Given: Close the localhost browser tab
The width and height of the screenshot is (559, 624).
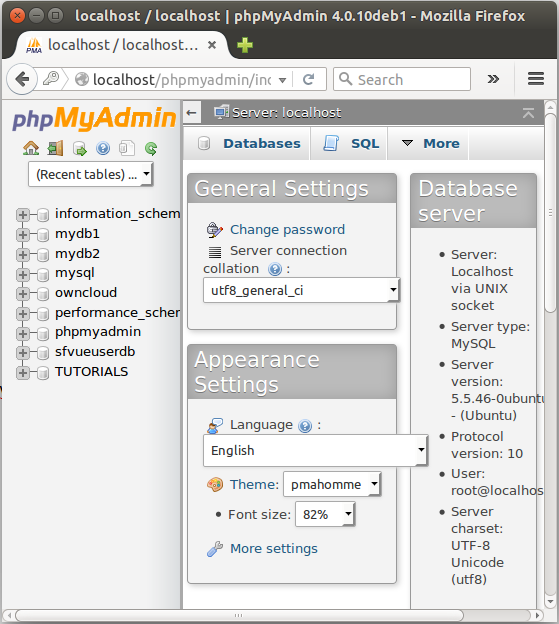Looking at the screenshot, I should 212,45.
